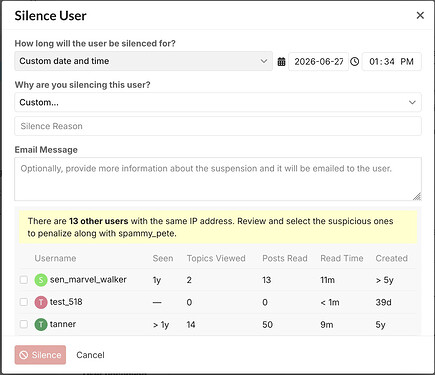Click the clock icon beside the time
Viewport: 435px width, 375px height.
click(355, 62)
